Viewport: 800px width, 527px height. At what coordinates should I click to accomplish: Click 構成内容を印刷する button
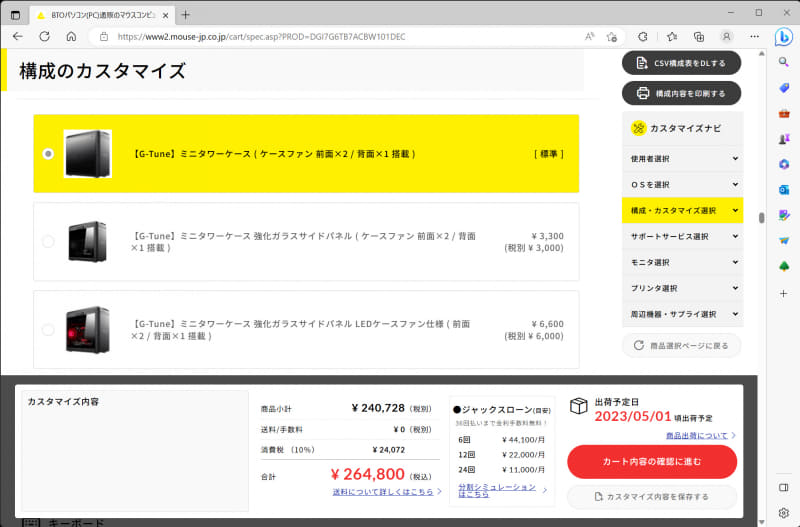[681, 93]
